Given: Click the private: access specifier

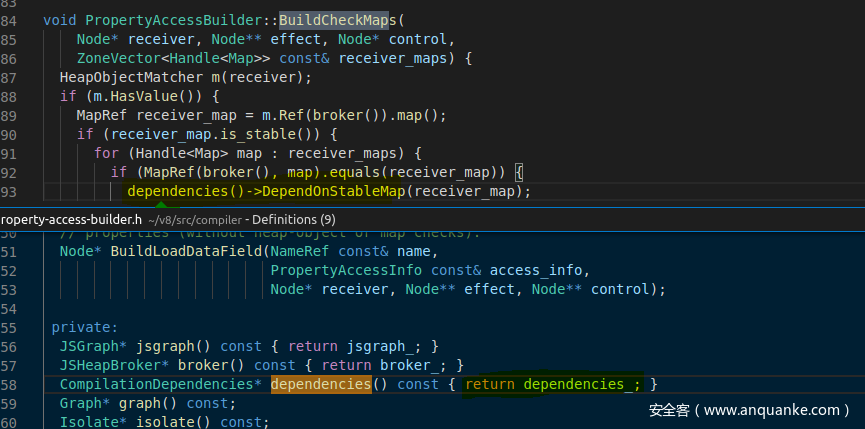Looking at the screenshot, I should [x=85, y=327].
